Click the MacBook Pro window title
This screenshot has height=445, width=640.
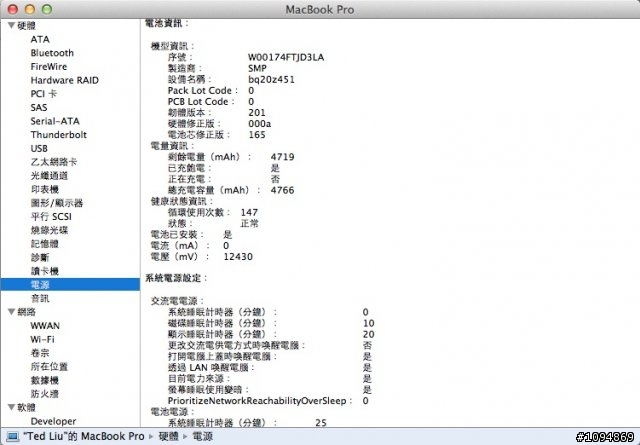point(320,9)
